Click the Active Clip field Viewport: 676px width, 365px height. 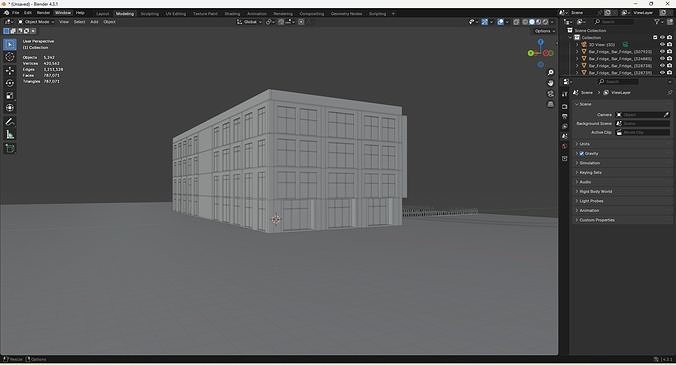click(642, 132)
